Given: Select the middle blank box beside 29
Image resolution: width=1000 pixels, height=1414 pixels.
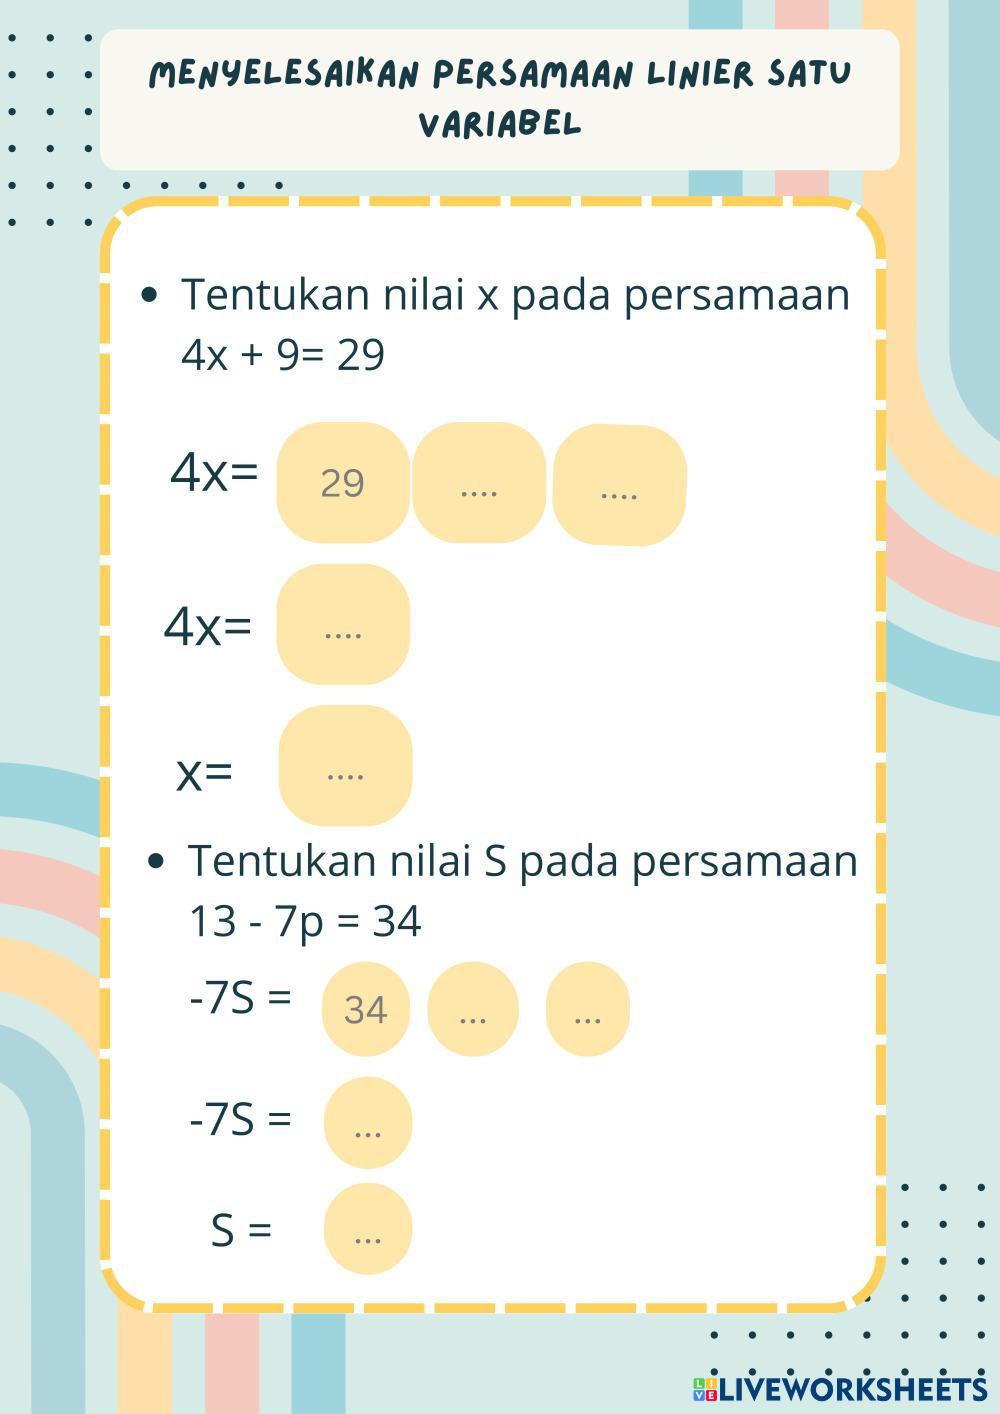Looking at the screenshot, I should pyautogui.click(x=479, y=483).
